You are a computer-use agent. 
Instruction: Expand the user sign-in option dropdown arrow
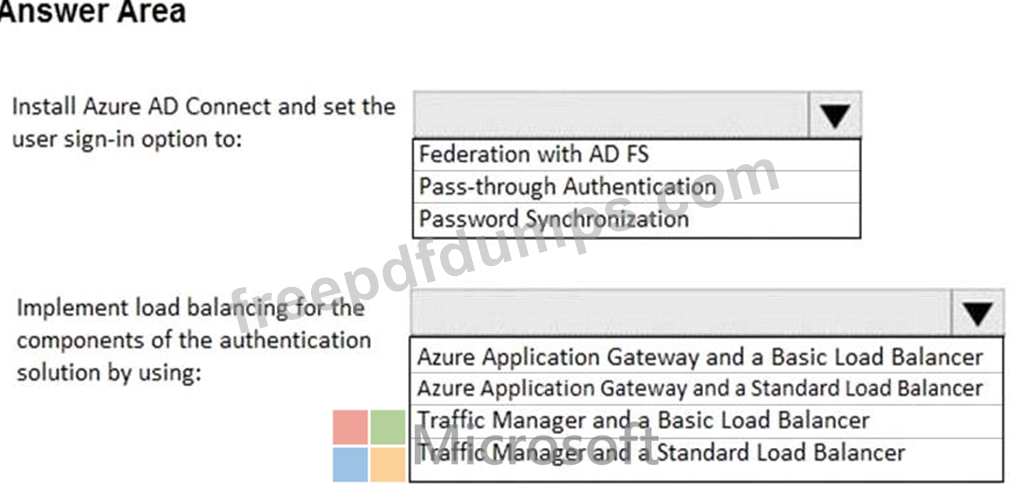coord(835,116)
